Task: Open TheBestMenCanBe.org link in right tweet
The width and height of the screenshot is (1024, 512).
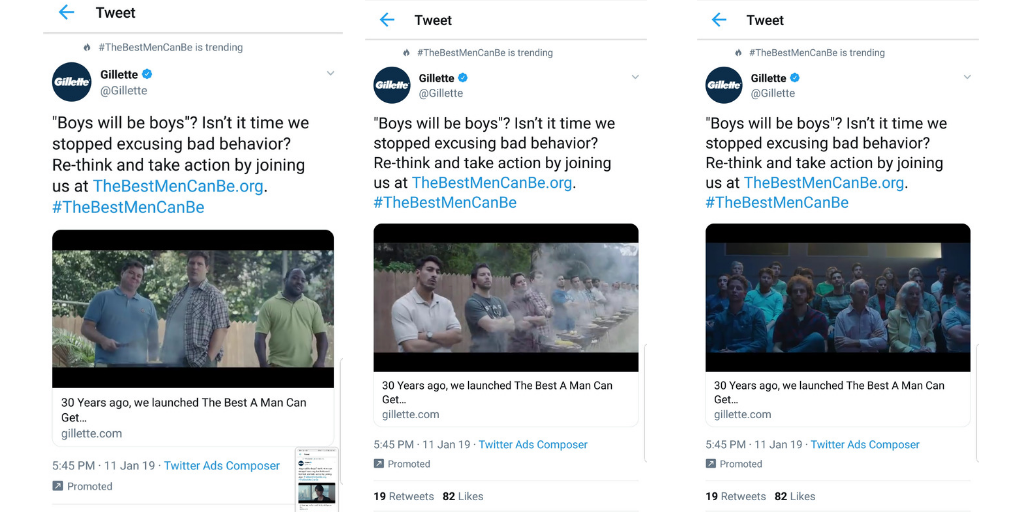Action: (824, 183)
